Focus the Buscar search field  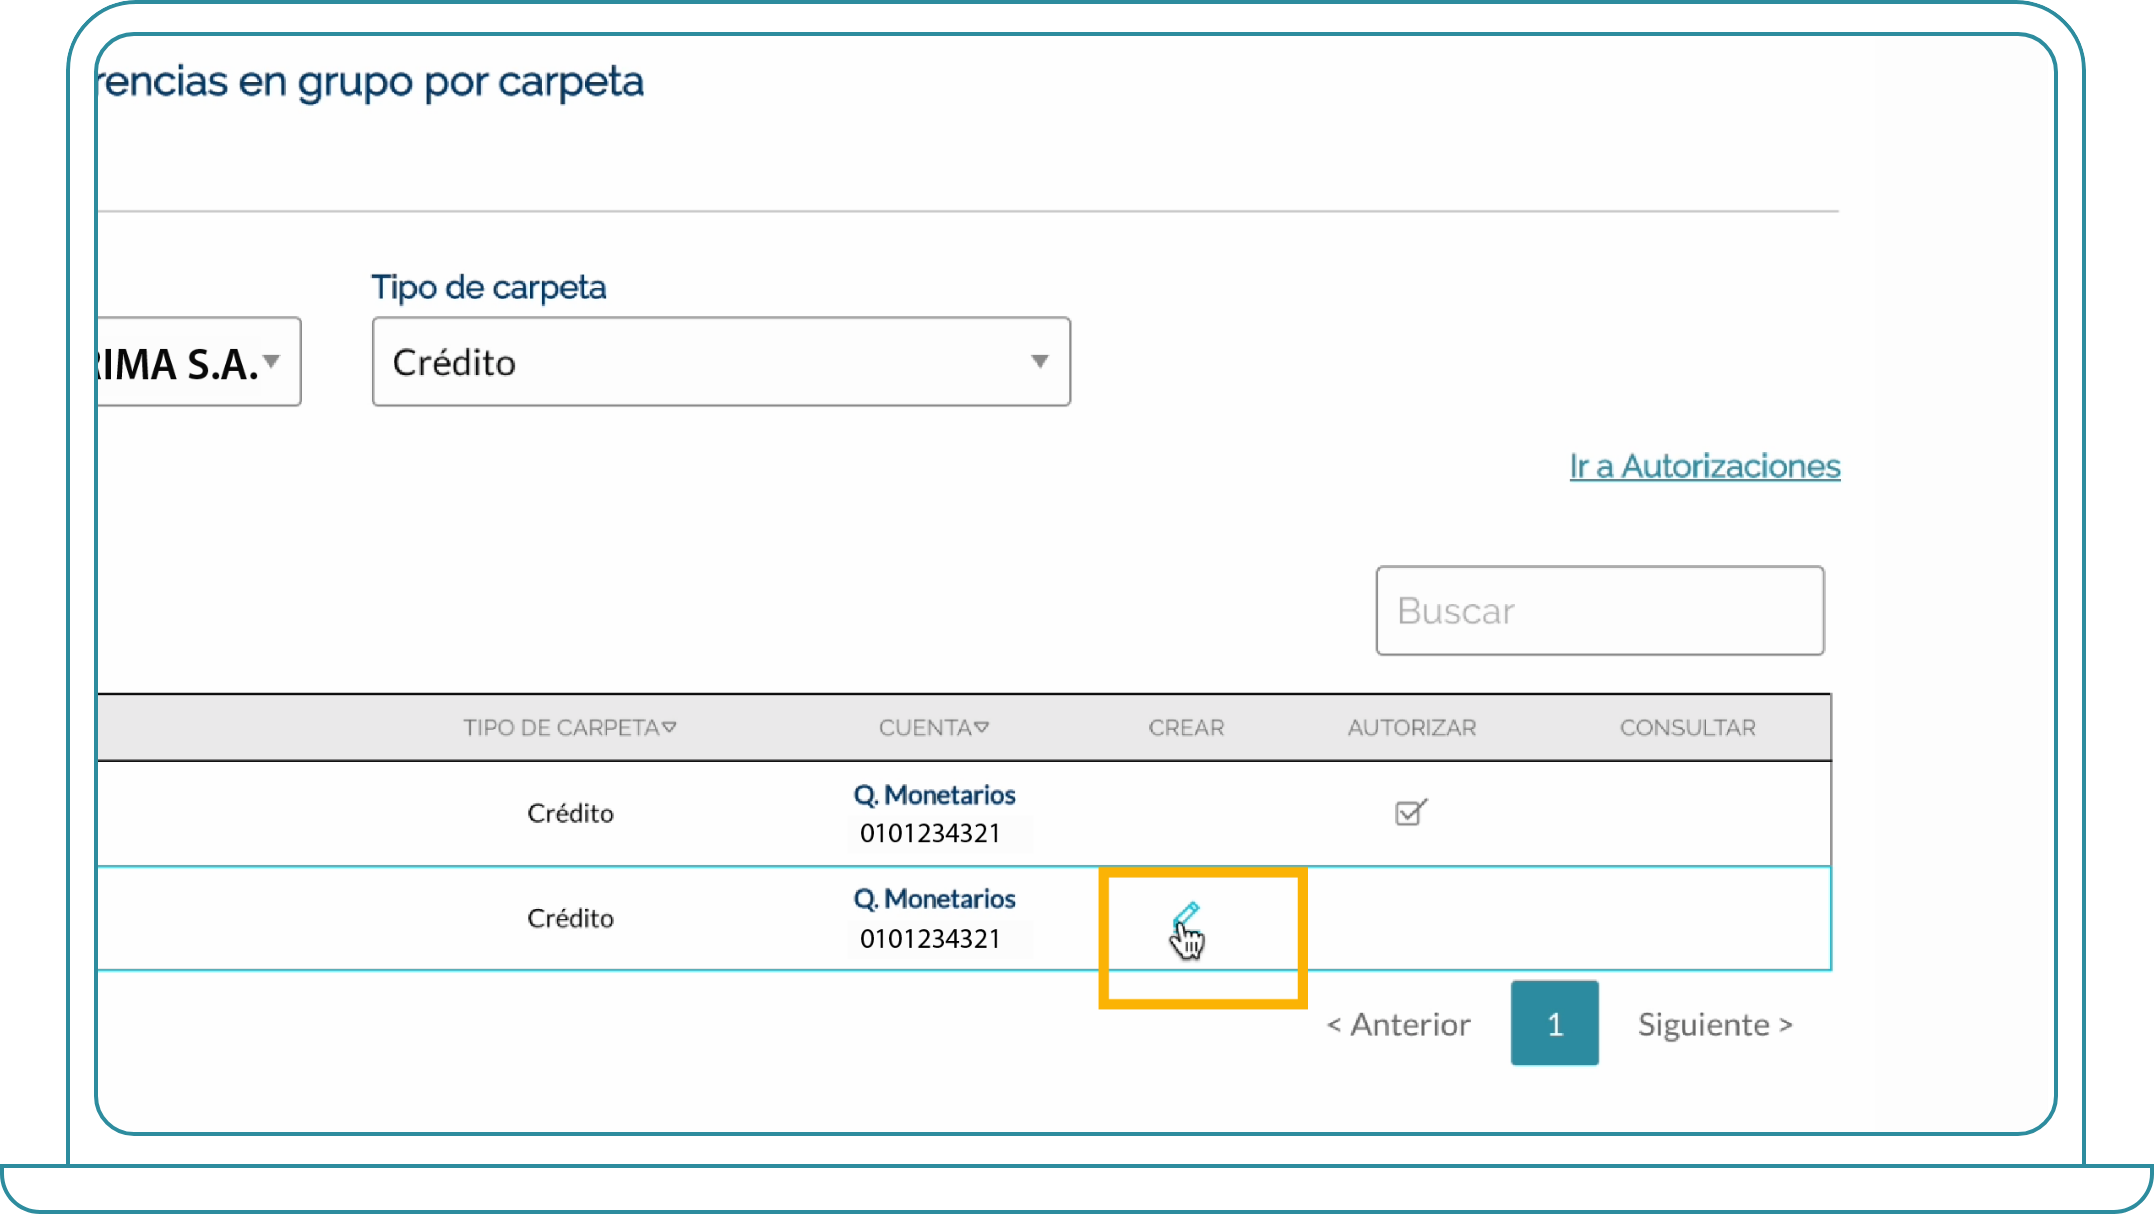click(1600, 611)
